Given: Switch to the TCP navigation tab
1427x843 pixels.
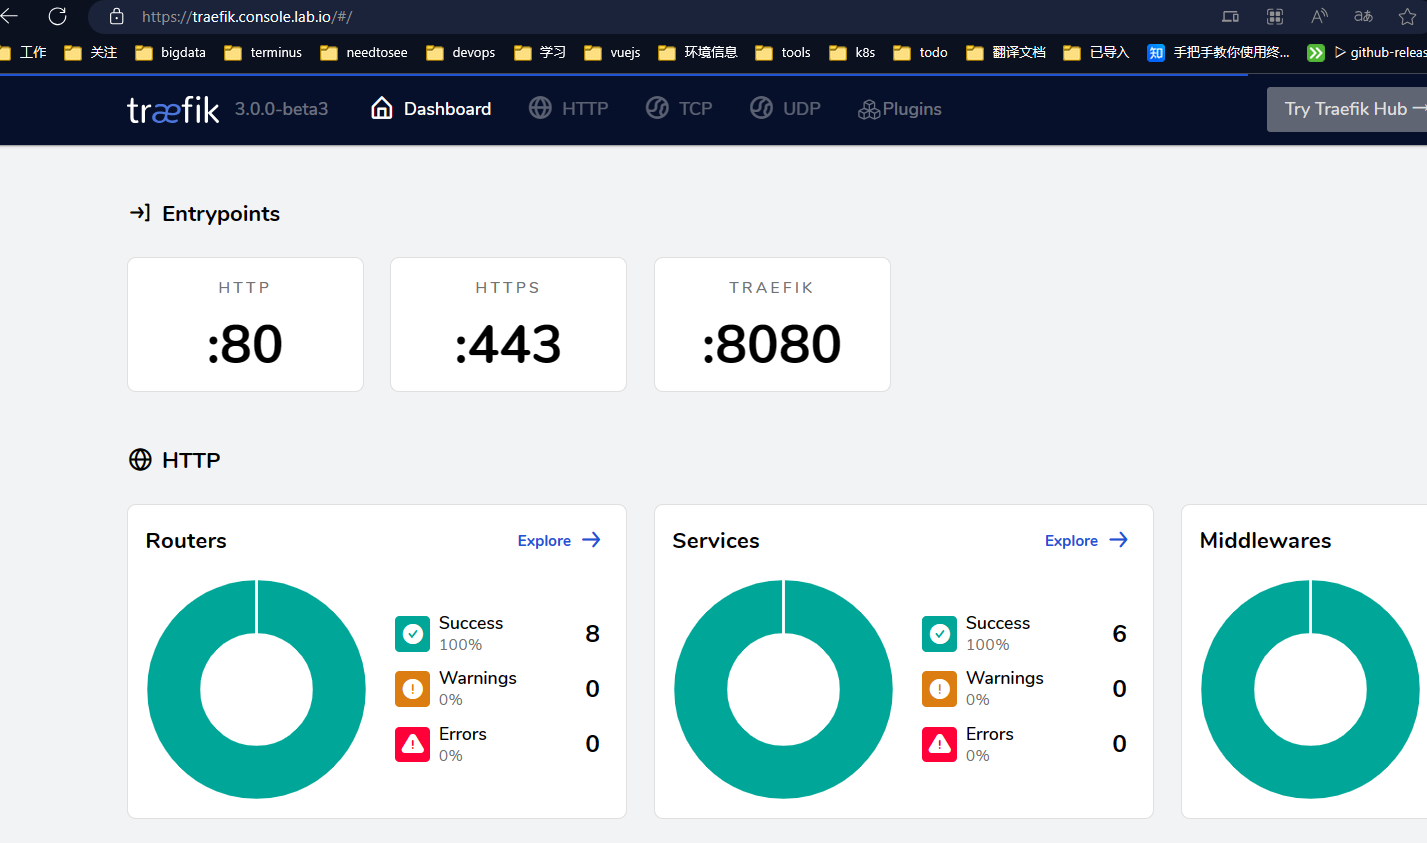Looking at the screenshot, I should tap(679, 109).
